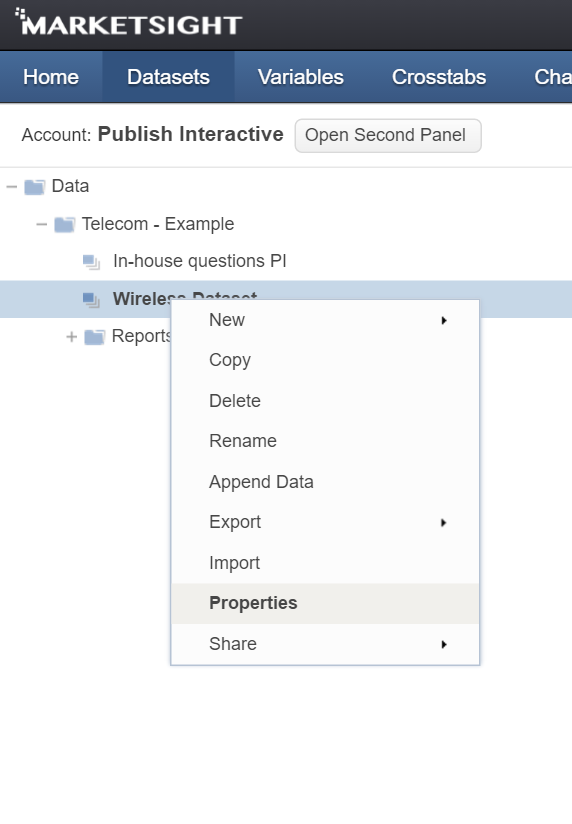The width and height of the screenshot is (572, 824).
Task: Choose Export in the context menu
Action: [325, 522]
